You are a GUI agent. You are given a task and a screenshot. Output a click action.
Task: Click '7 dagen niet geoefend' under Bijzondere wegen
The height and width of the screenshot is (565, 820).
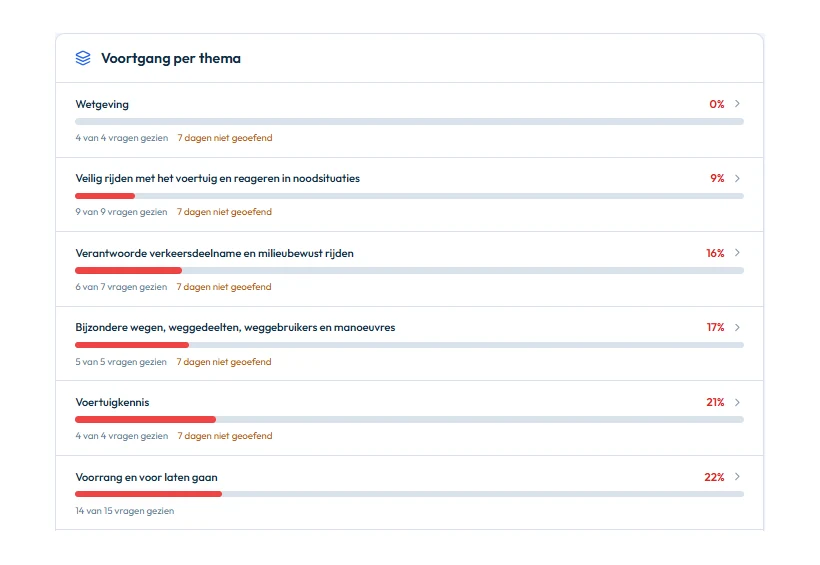coord(224,361)
